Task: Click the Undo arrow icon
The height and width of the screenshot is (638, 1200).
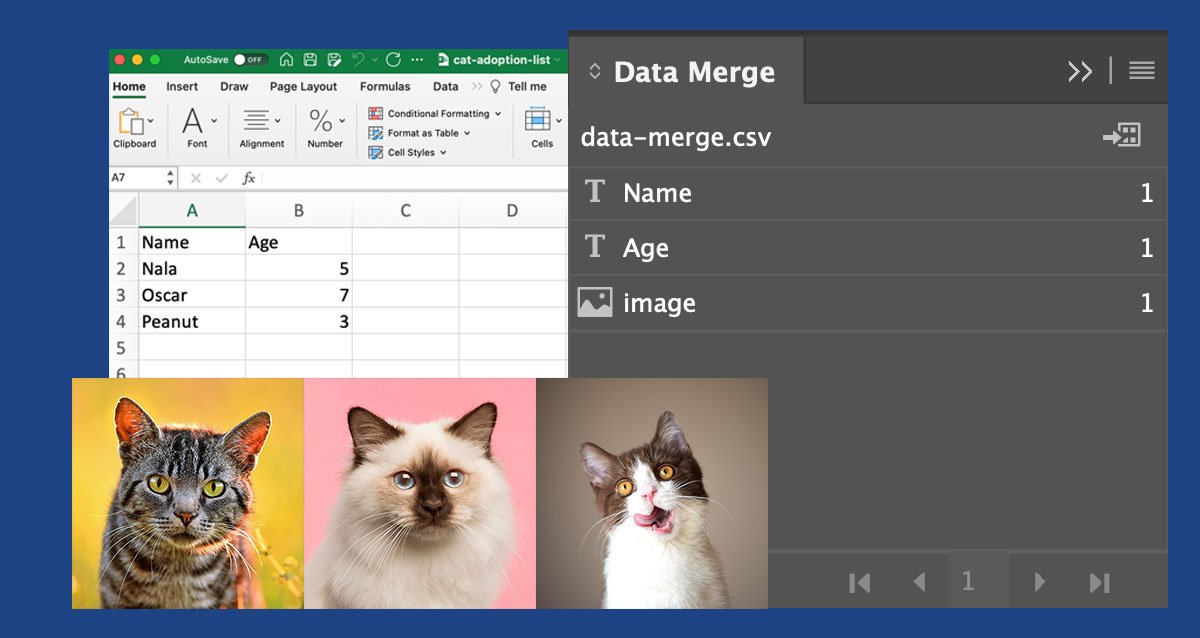Action: pos(358,60)
